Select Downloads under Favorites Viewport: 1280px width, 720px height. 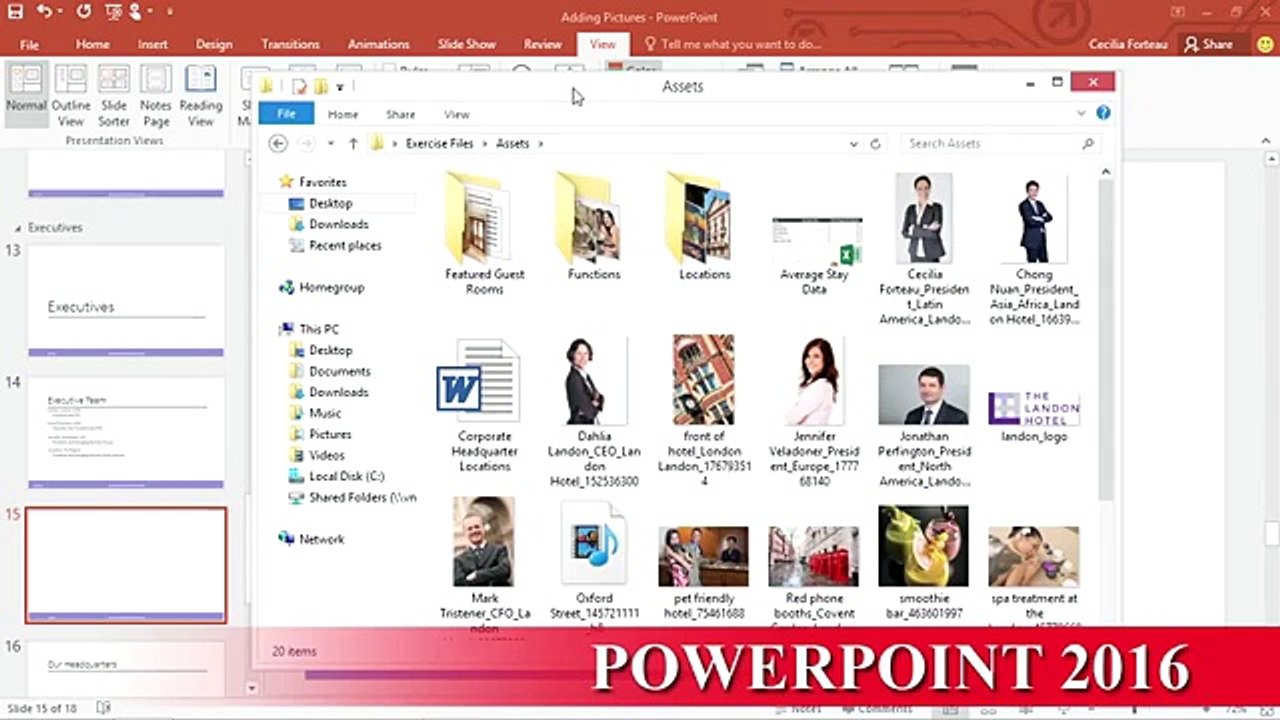point(338,224)
